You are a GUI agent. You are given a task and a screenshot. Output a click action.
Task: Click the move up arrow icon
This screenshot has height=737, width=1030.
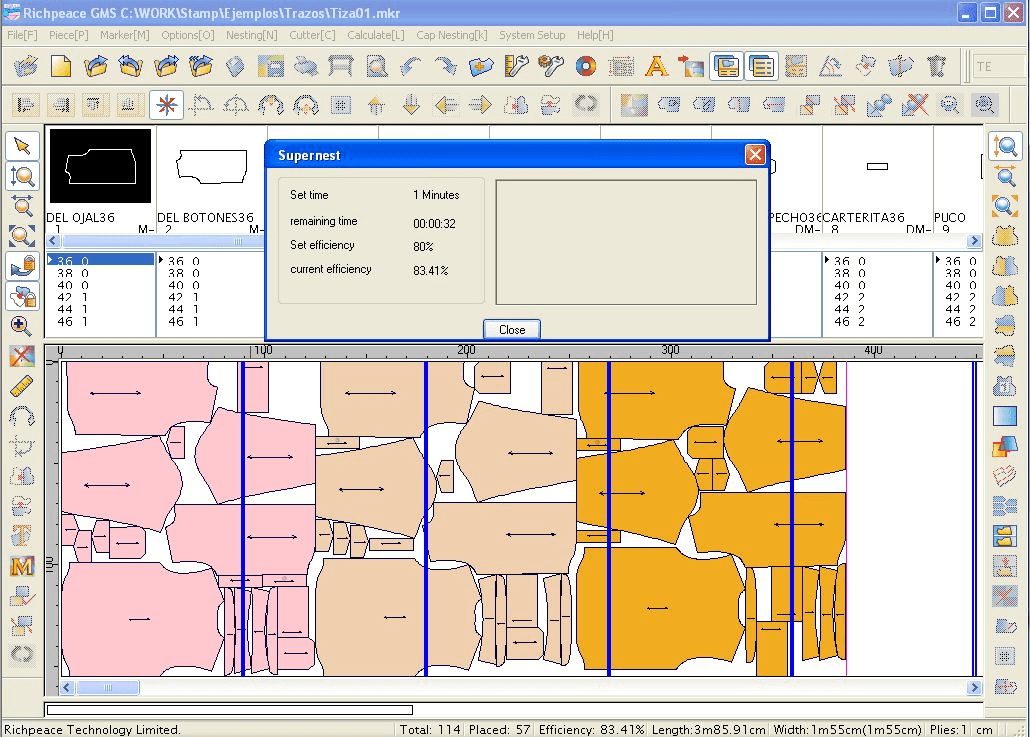pos(376,105)
